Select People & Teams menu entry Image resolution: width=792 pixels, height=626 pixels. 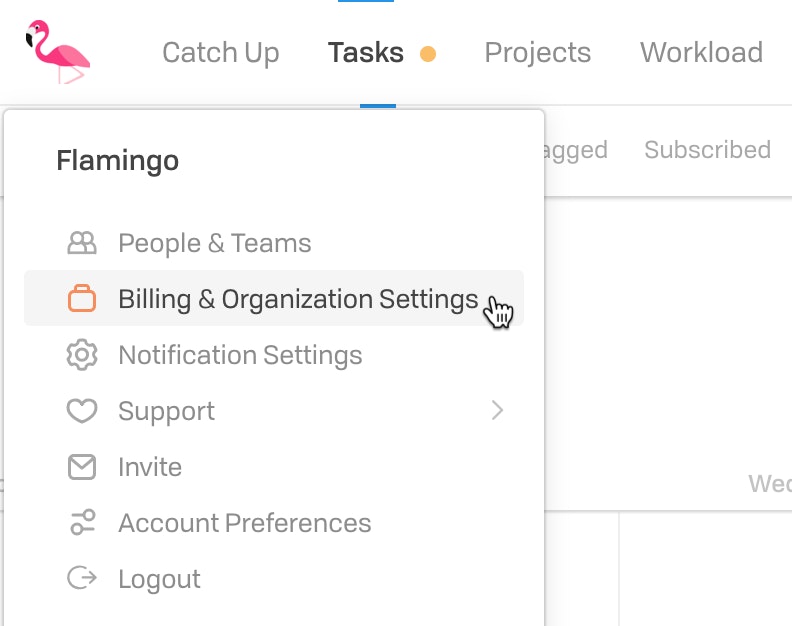274,243
